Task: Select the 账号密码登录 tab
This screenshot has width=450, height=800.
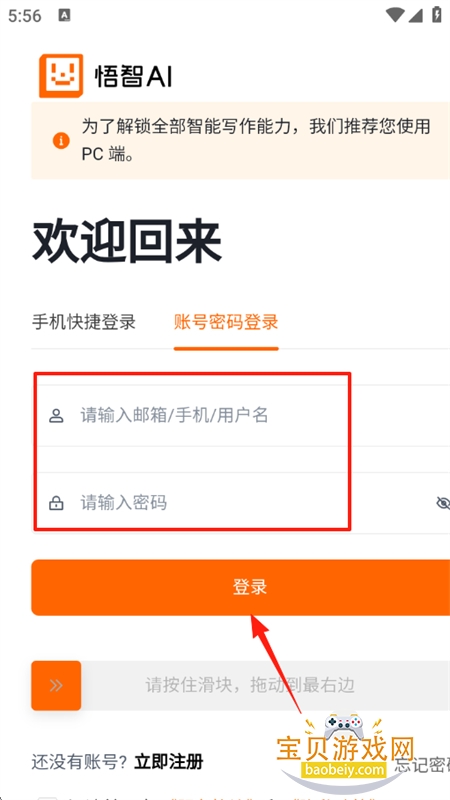Action: pyautogui.click(x=226, y=322)
